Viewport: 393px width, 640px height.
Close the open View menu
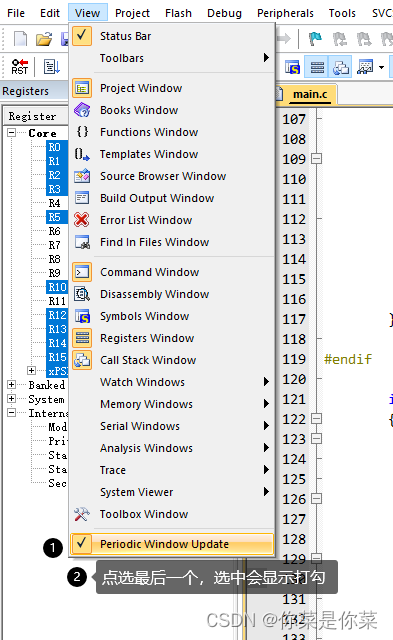point(87,13)
